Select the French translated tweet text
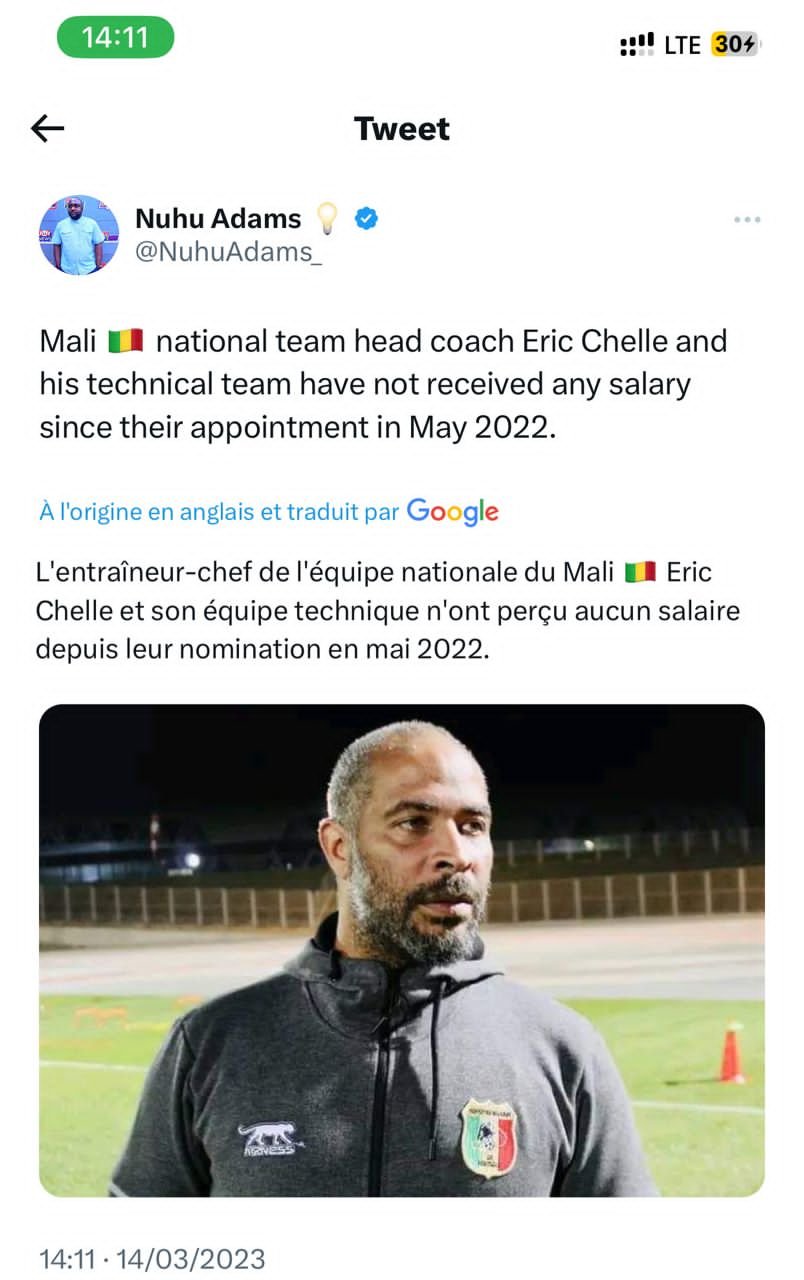The image size is (804, 1280). (x=388, y=610)
